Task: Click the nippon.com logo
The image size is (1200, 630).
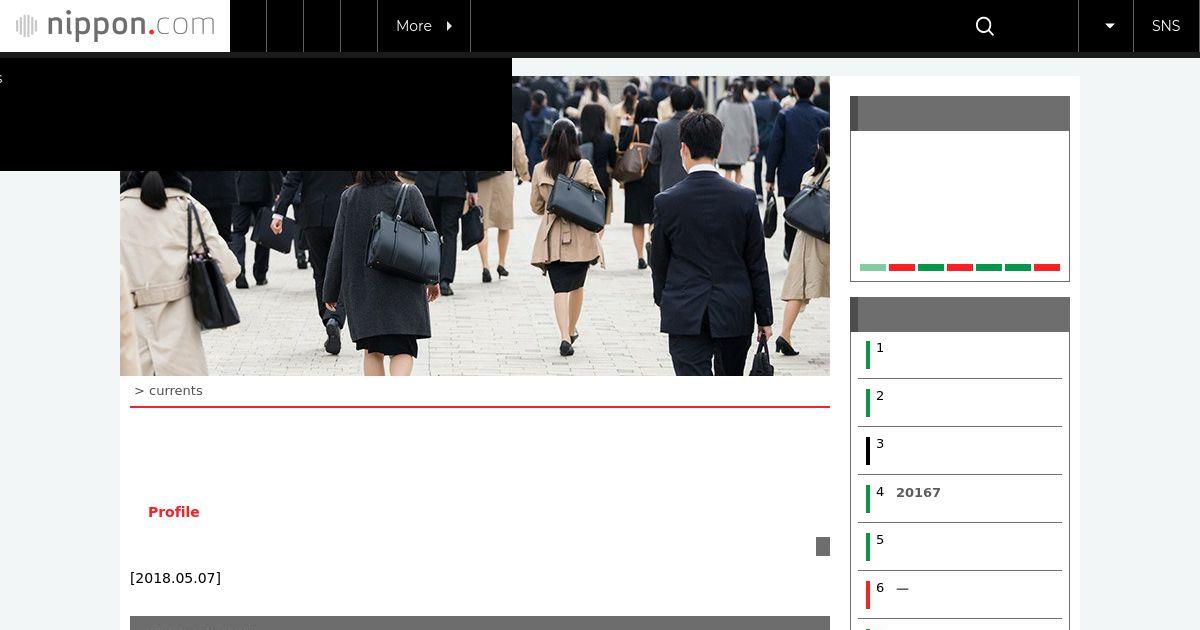Action: click(115, 26)
